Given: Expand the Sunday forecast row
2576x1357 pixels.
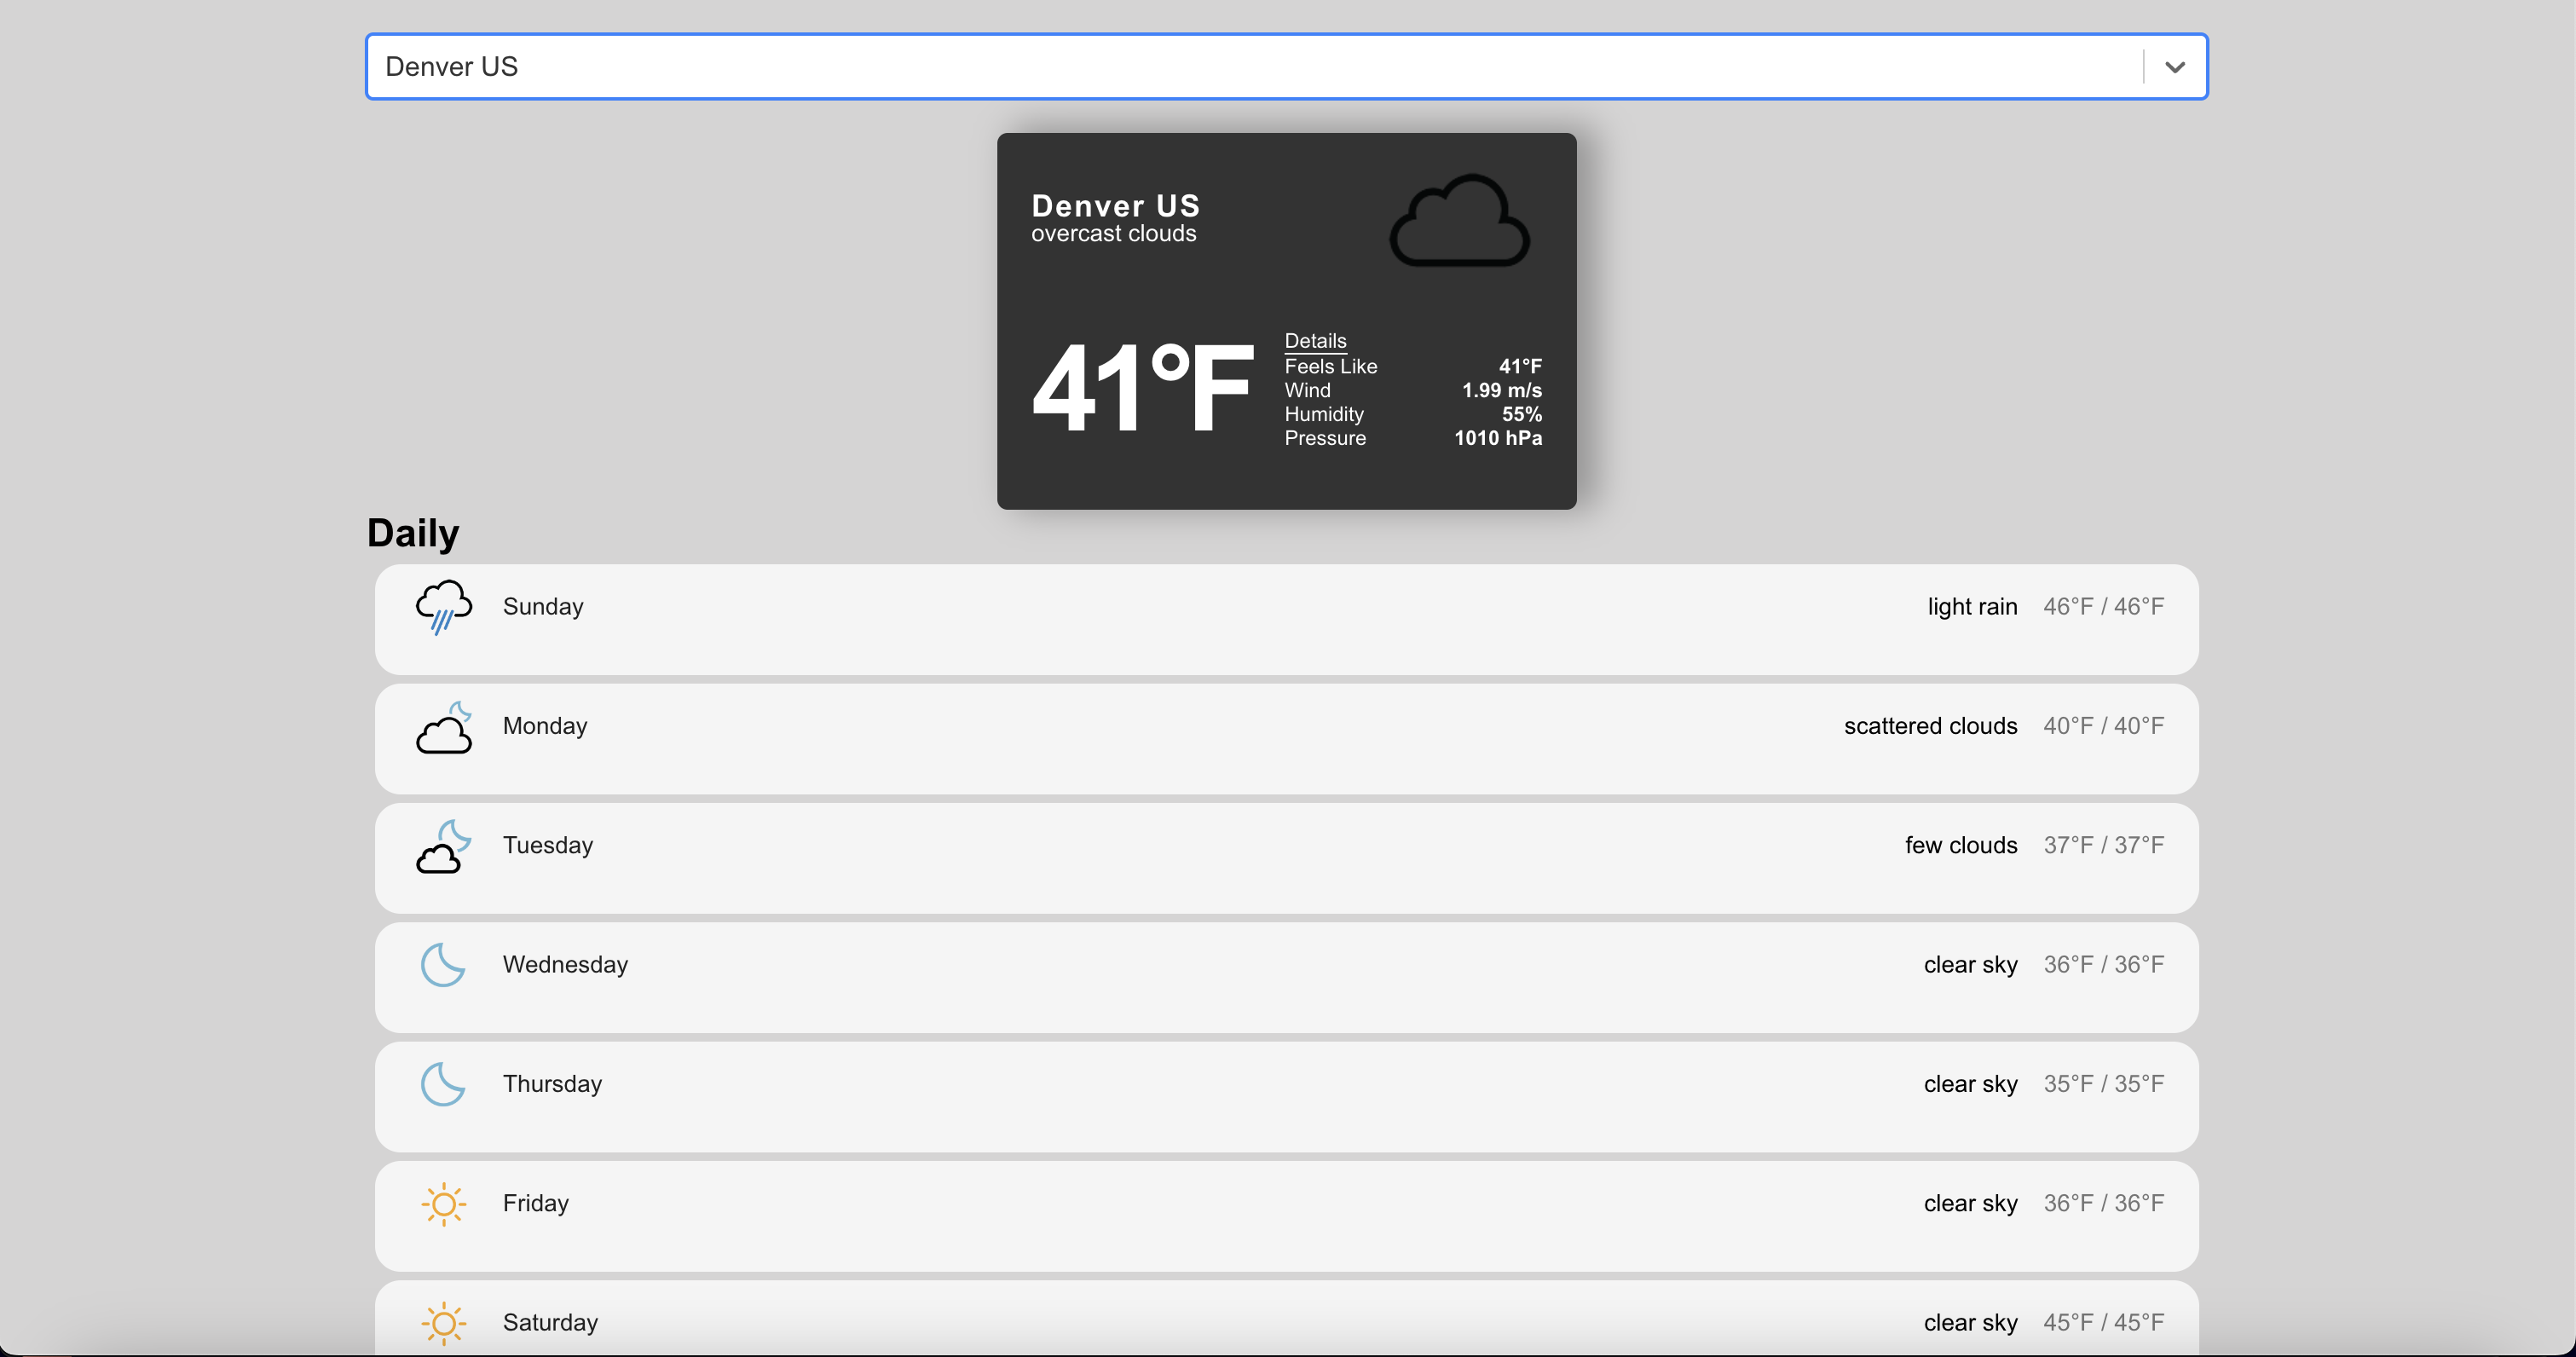Looking at the screenshot, I should click(x=1286, y=619).
